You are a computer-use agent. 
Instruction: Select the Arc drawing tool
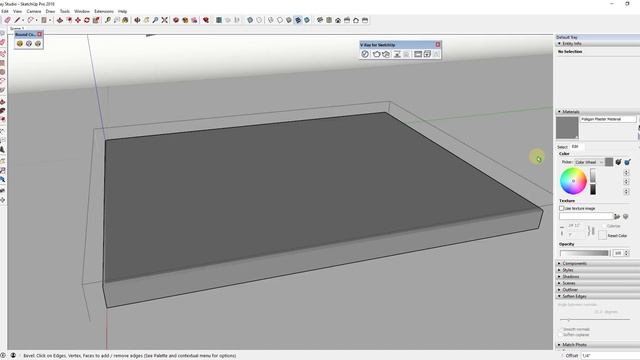[30, 20]
